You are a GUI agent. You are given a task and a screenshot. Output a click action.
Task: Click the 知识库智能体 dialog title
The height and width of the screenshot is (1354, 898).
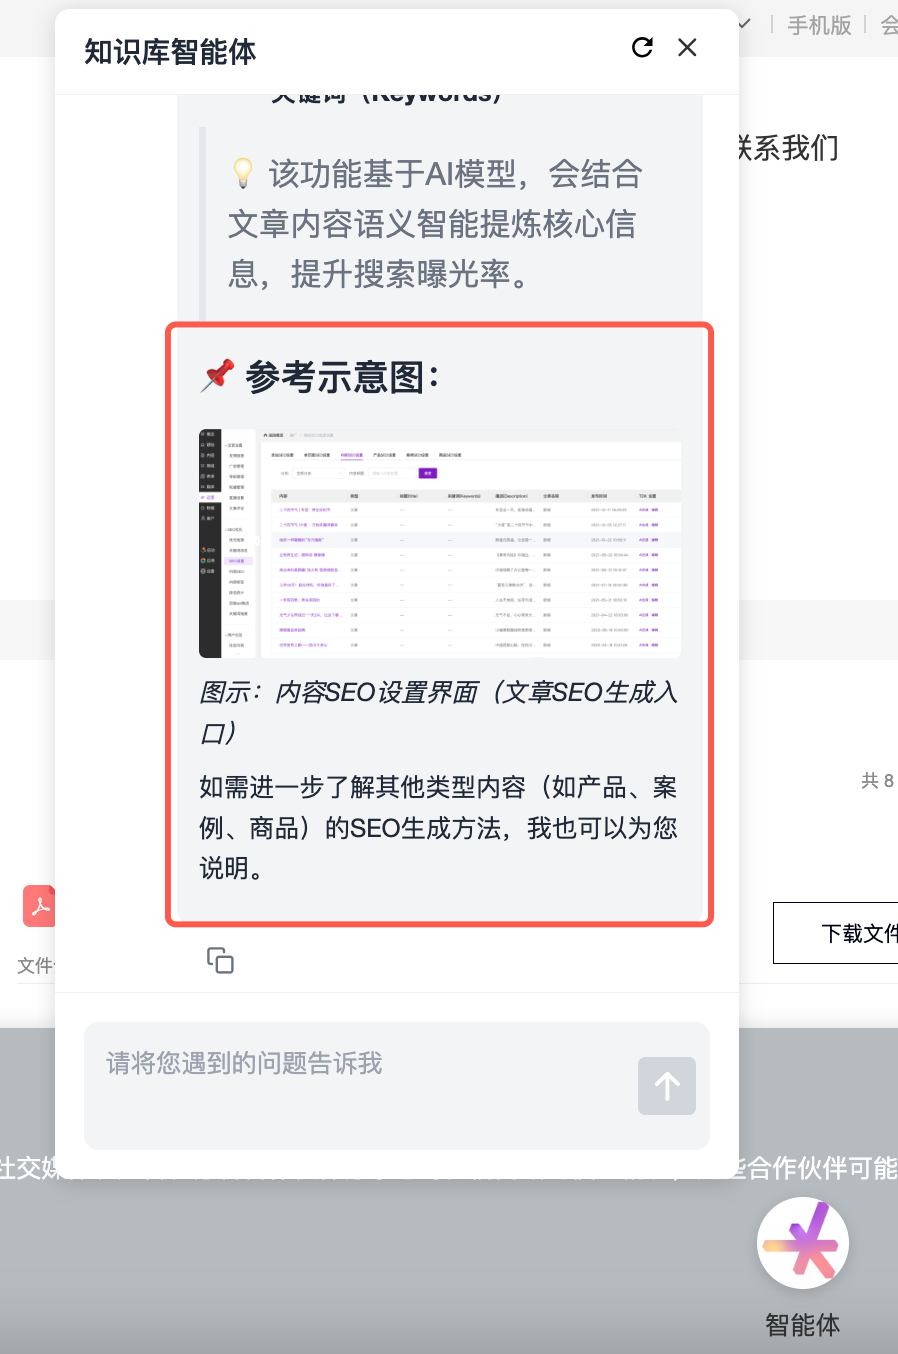170,52
